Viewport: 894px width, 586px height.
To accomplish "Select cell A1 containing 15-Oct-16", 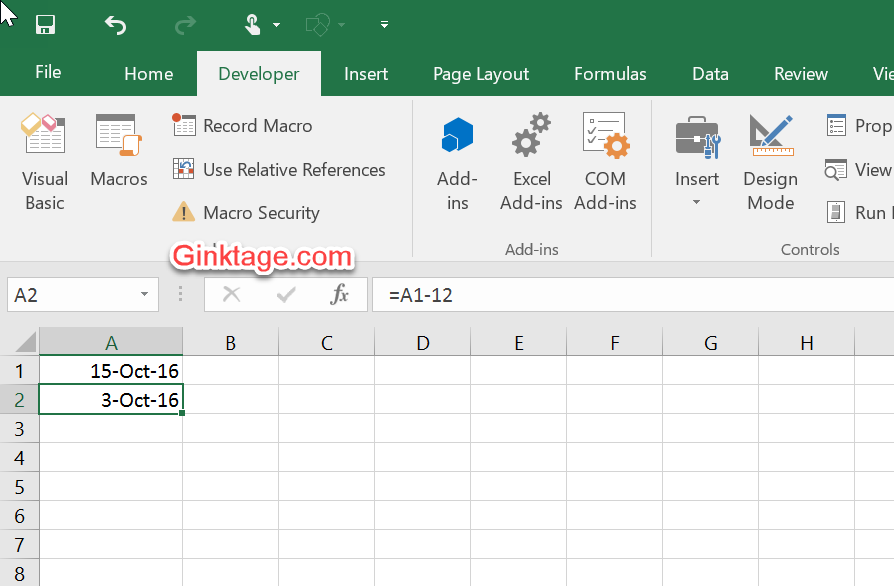I will [x=110, y=370].
